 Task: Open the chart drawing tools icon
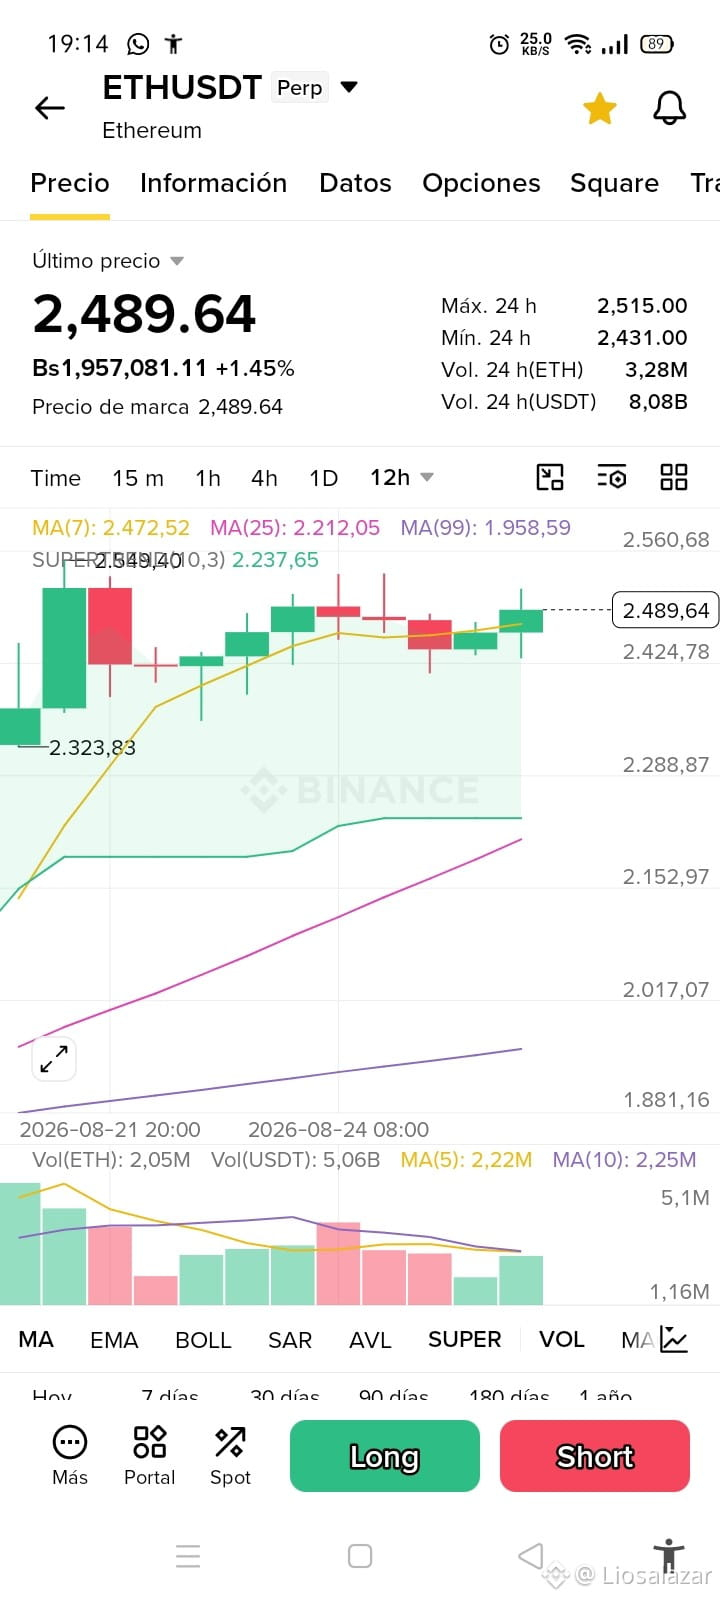click(x=550, y=477)
